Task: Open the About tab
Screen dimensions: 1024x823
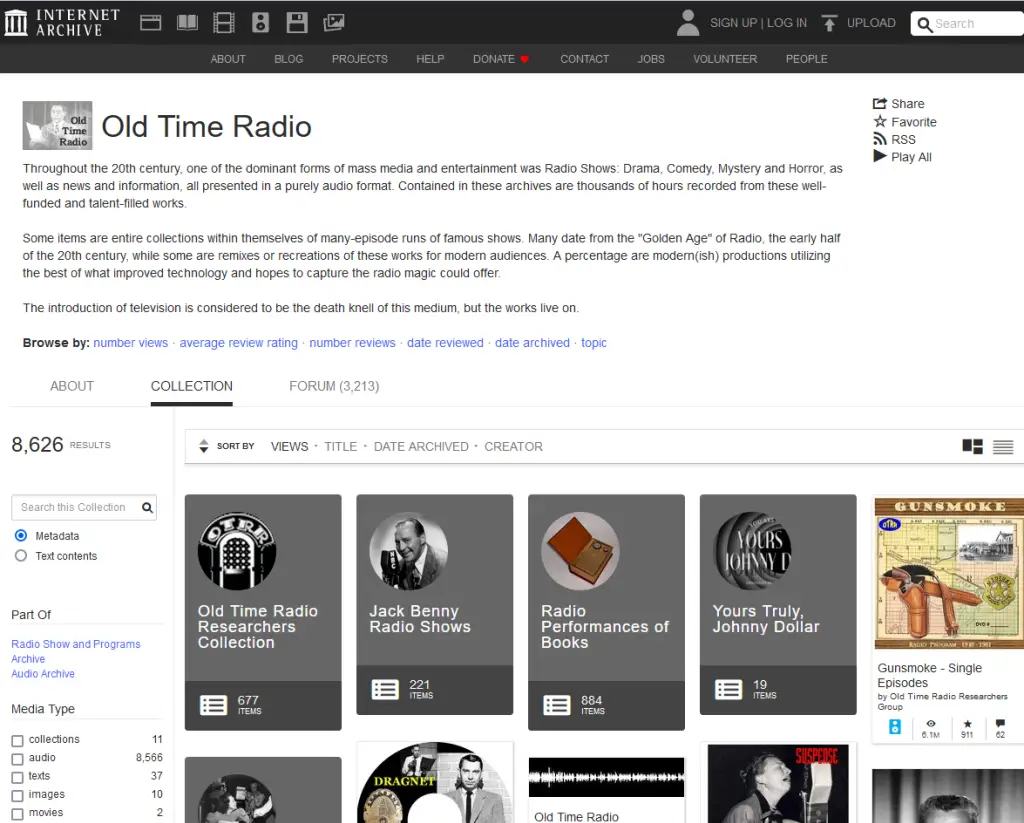Action: coord(72,386)
